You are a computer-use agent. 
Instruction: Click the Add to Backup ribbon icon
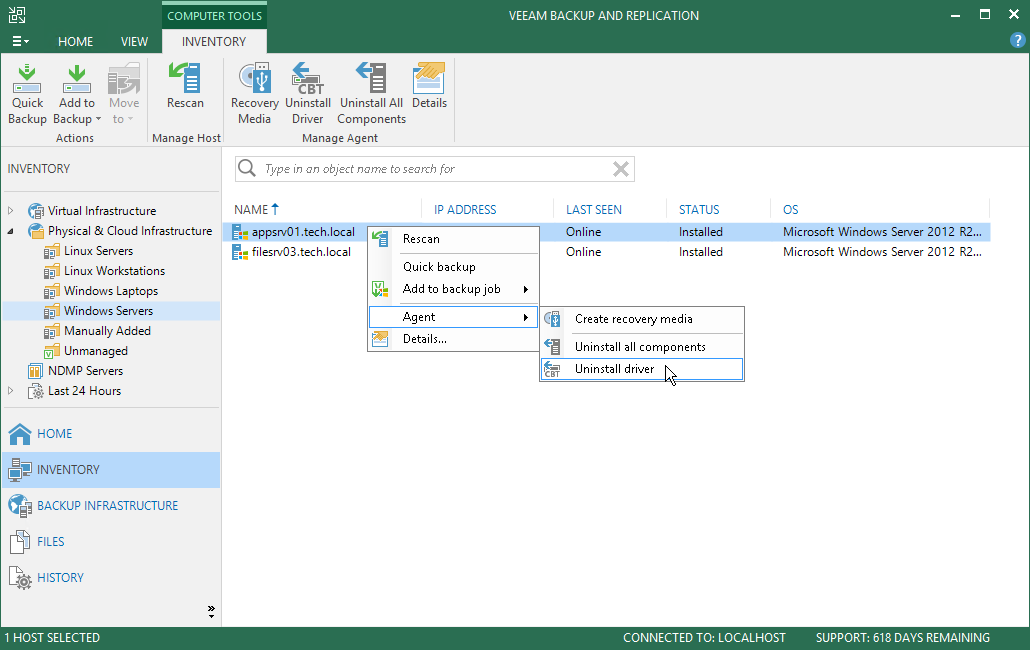[76, 79]
